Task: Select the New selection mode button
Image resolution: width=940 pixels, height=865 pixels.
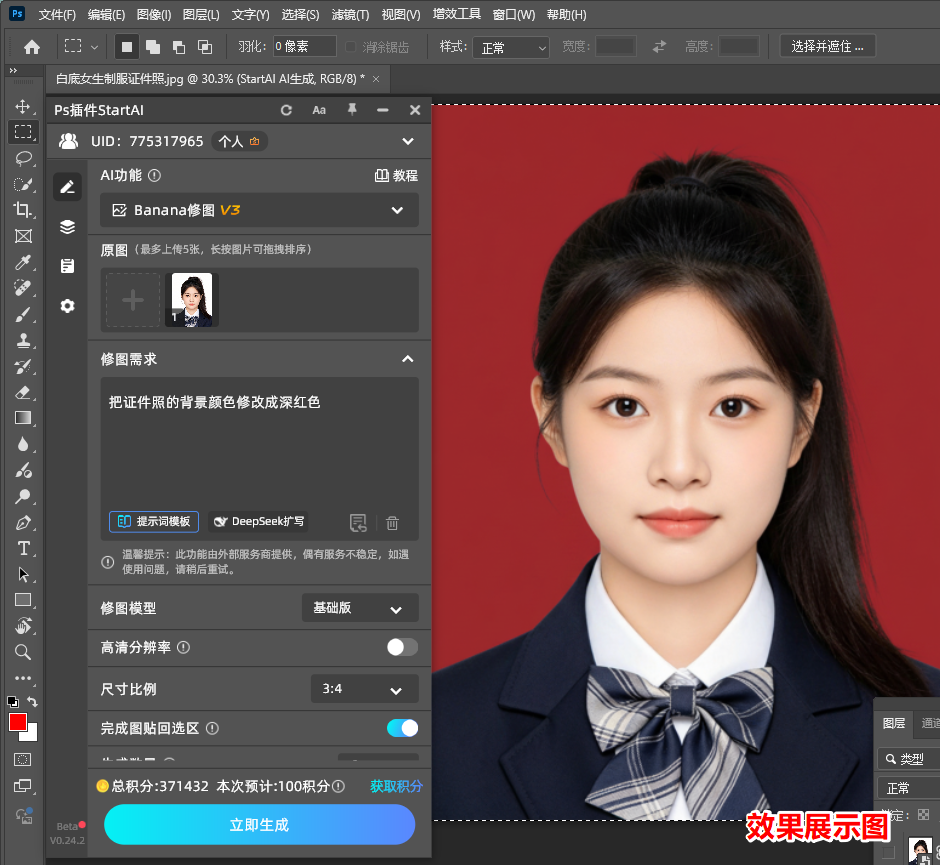Action: [126, 47]
